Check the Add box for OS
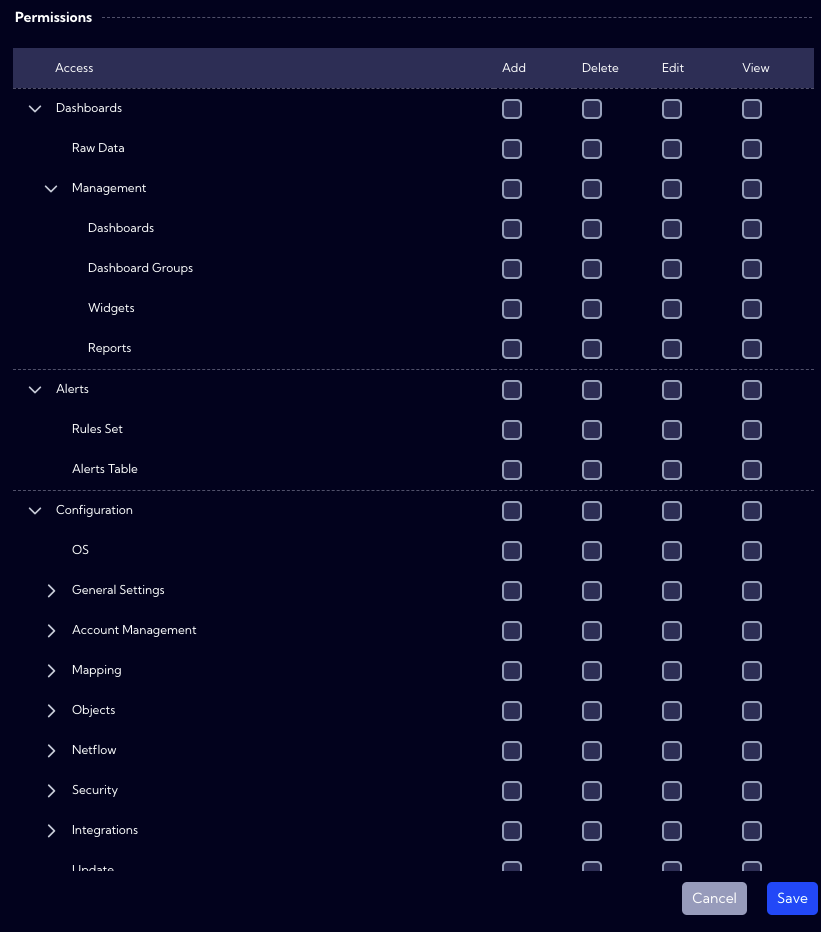 point(512,551)
